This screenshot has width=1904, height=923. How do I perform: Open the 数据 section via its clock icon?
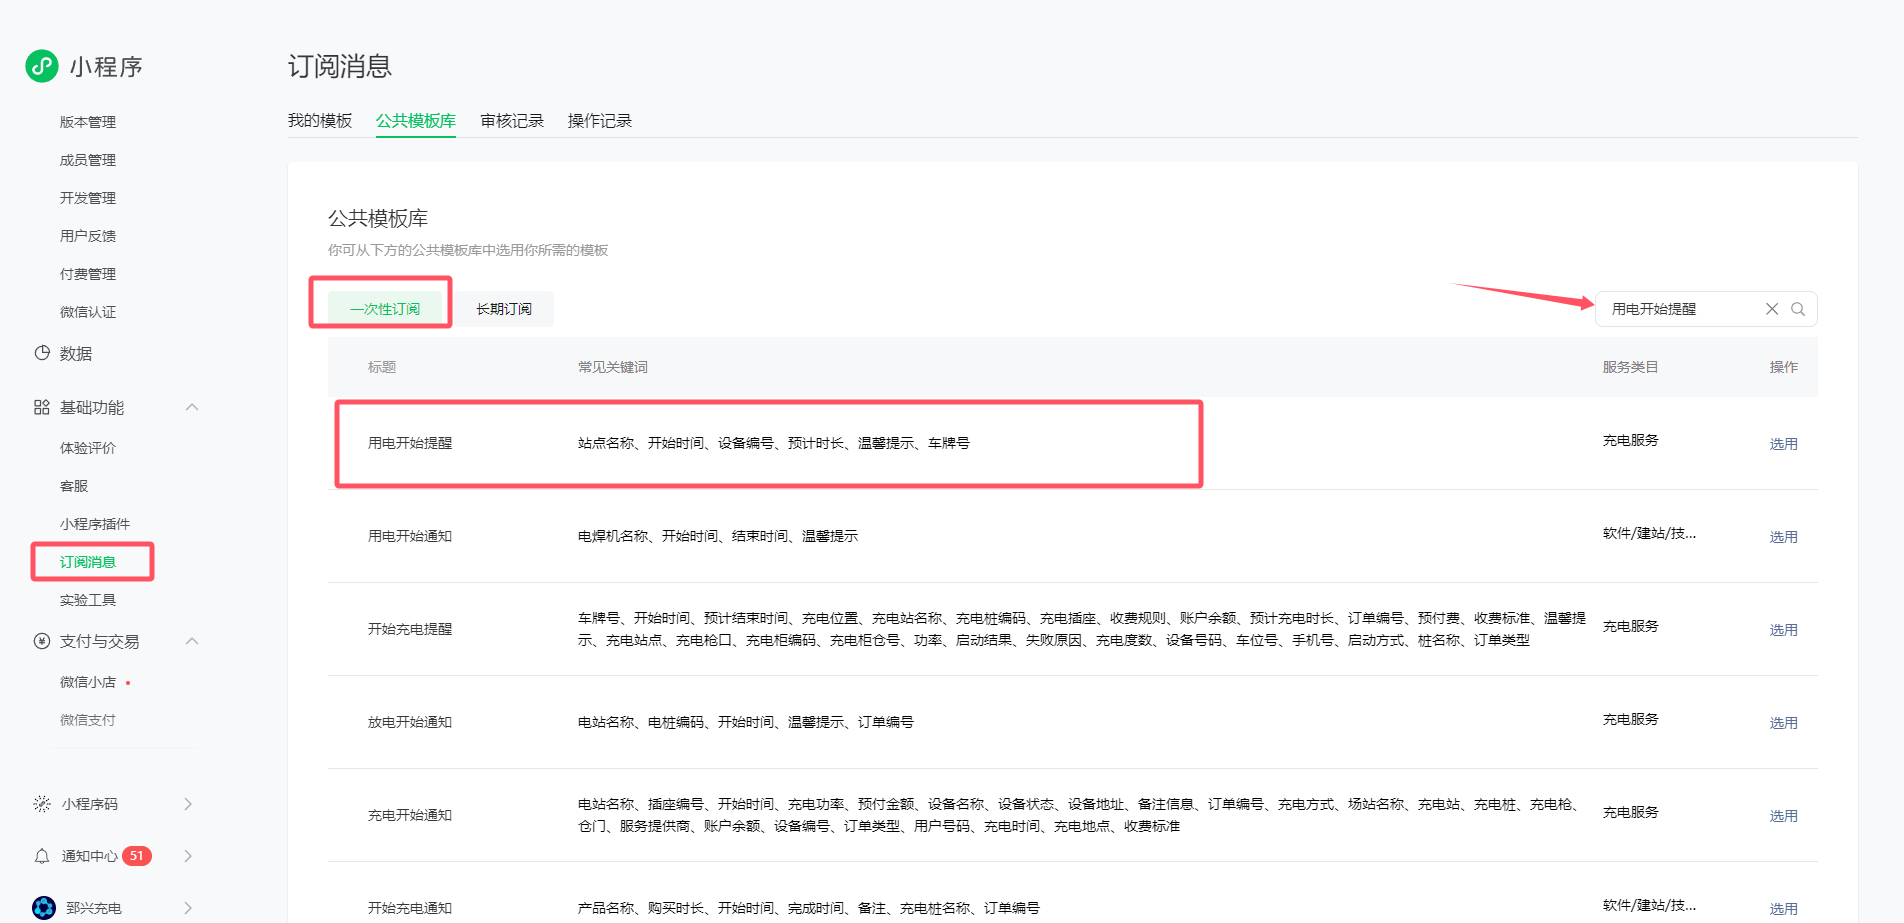click(x=42, y=353)
